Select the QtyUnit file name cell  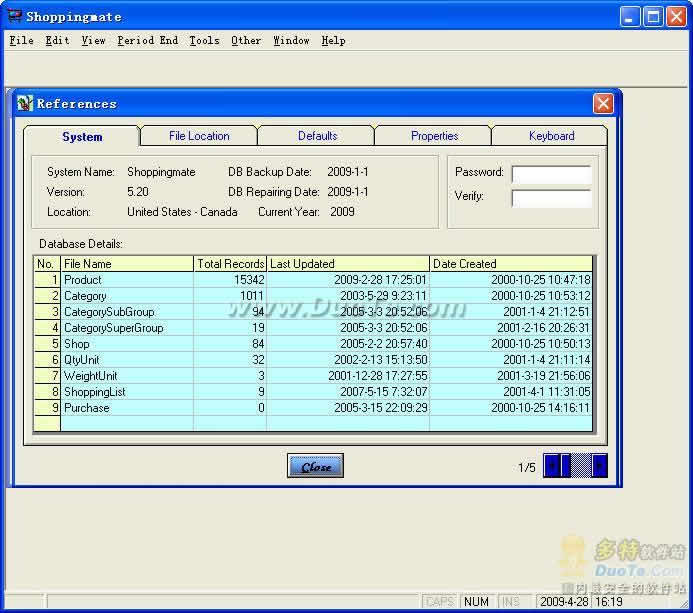(127, 360)
